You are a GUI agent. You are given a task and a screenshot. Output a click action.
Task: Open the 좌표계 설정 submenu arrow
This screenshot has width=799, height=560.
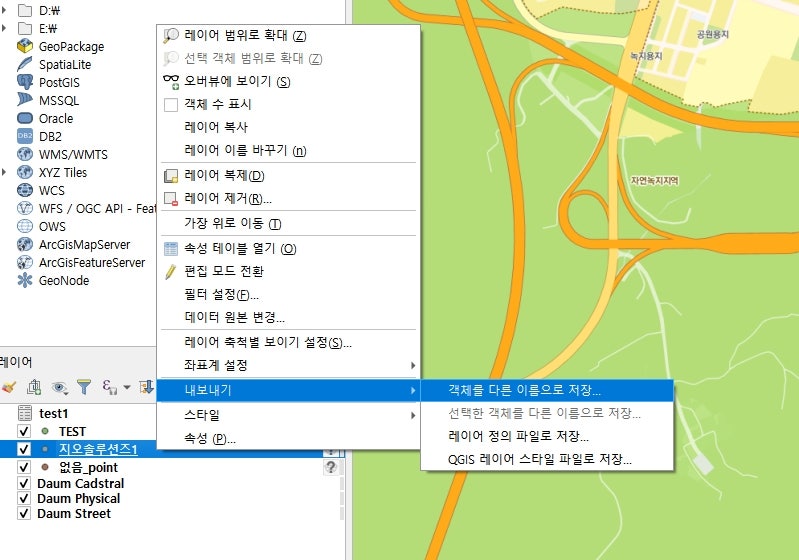tap(412, 365)
